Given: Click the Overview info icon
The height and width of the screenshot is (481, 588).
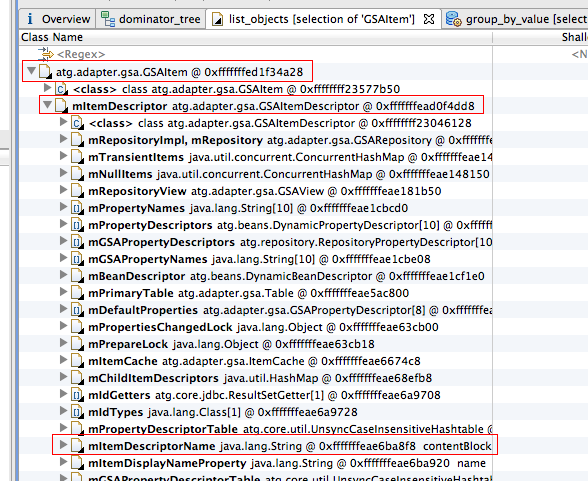Looking at the screenshot, I should point(30,19).
